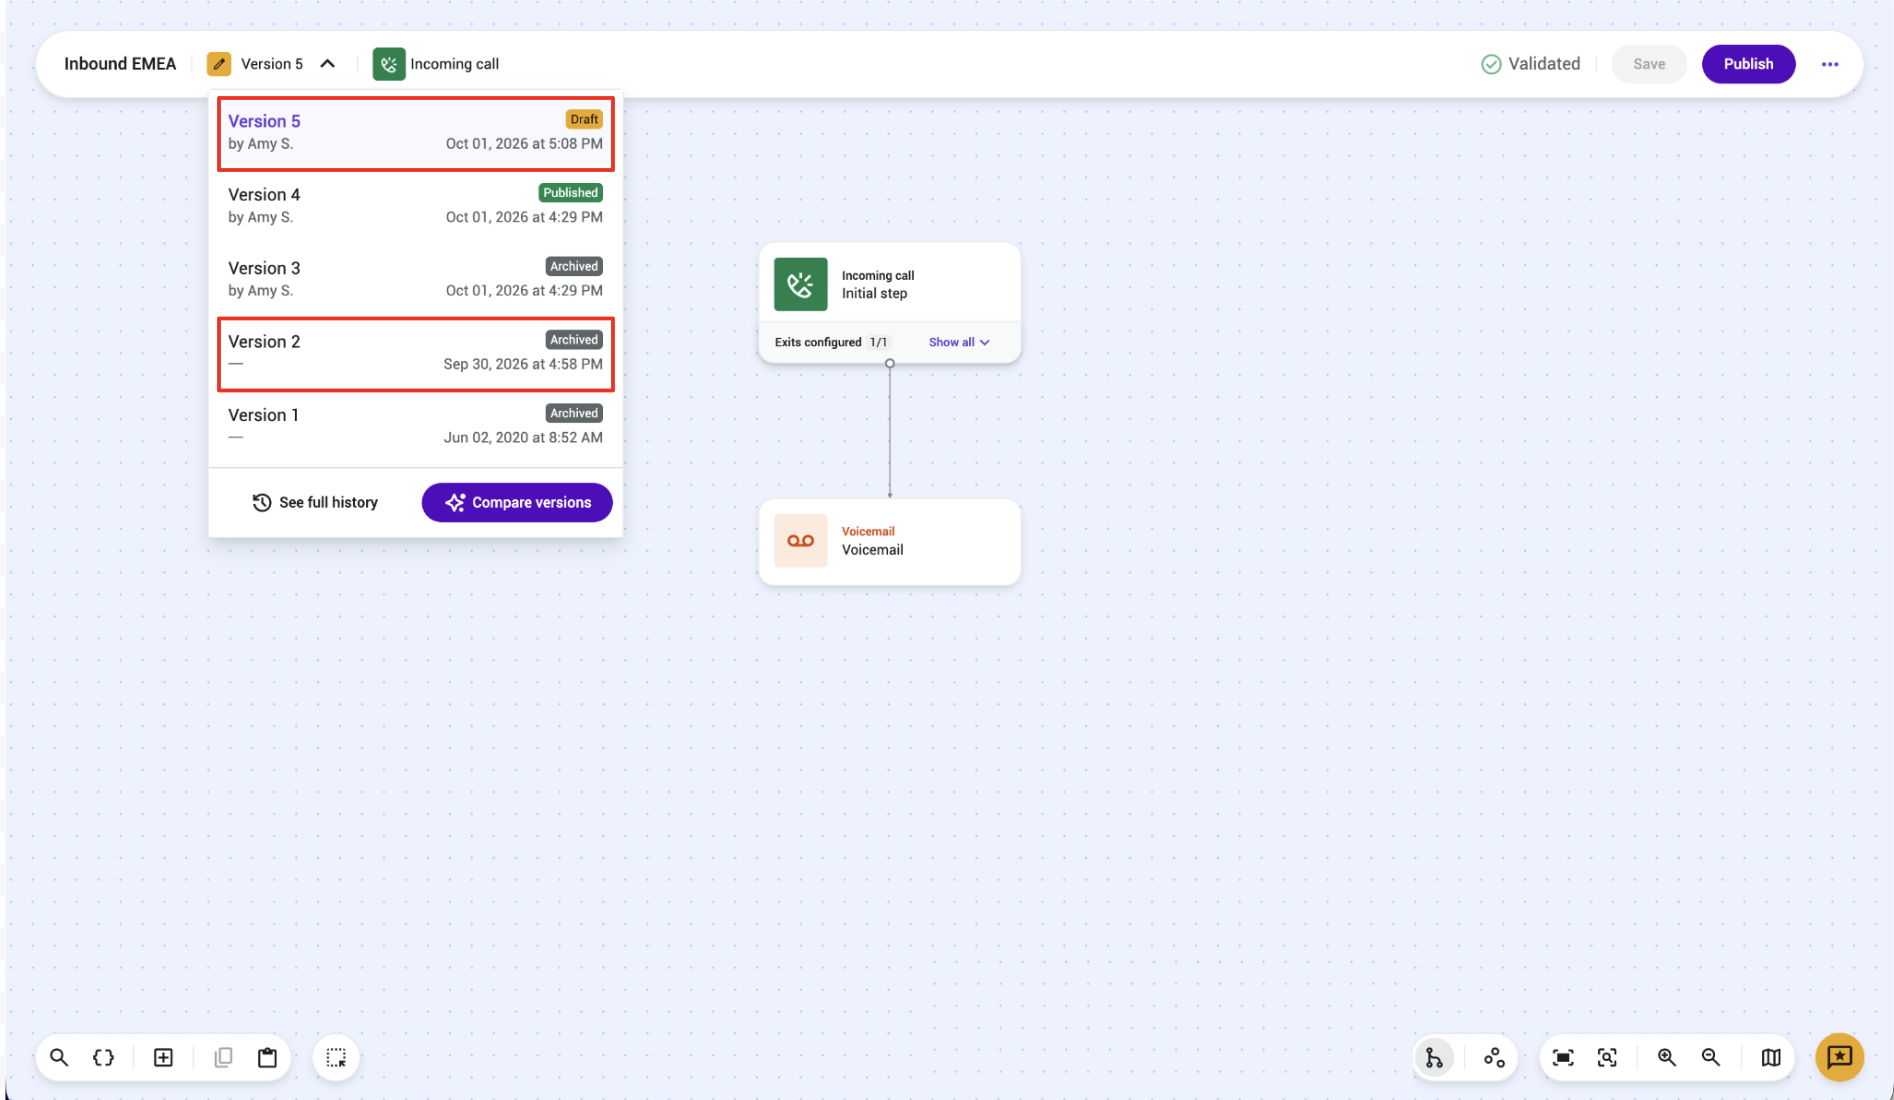The image size is (1894, 1100).
Task: Click the Jun 02, 2020 at 8:52 AM timestamp
Action: [523, 437]
